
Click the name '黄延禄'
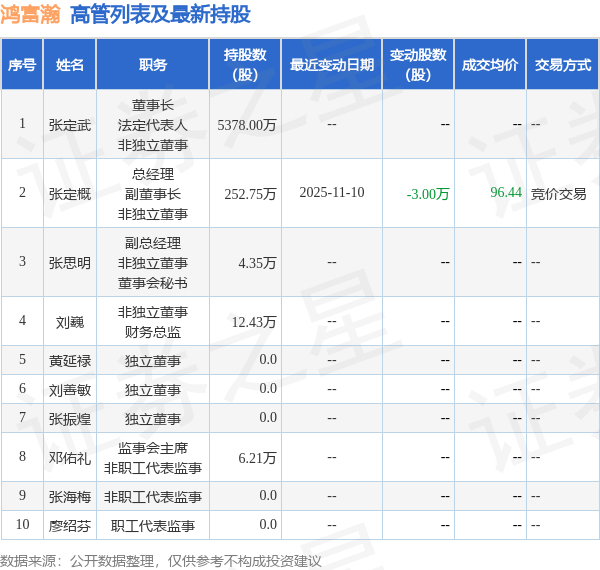pyautogui.click(x=70, y=360)
